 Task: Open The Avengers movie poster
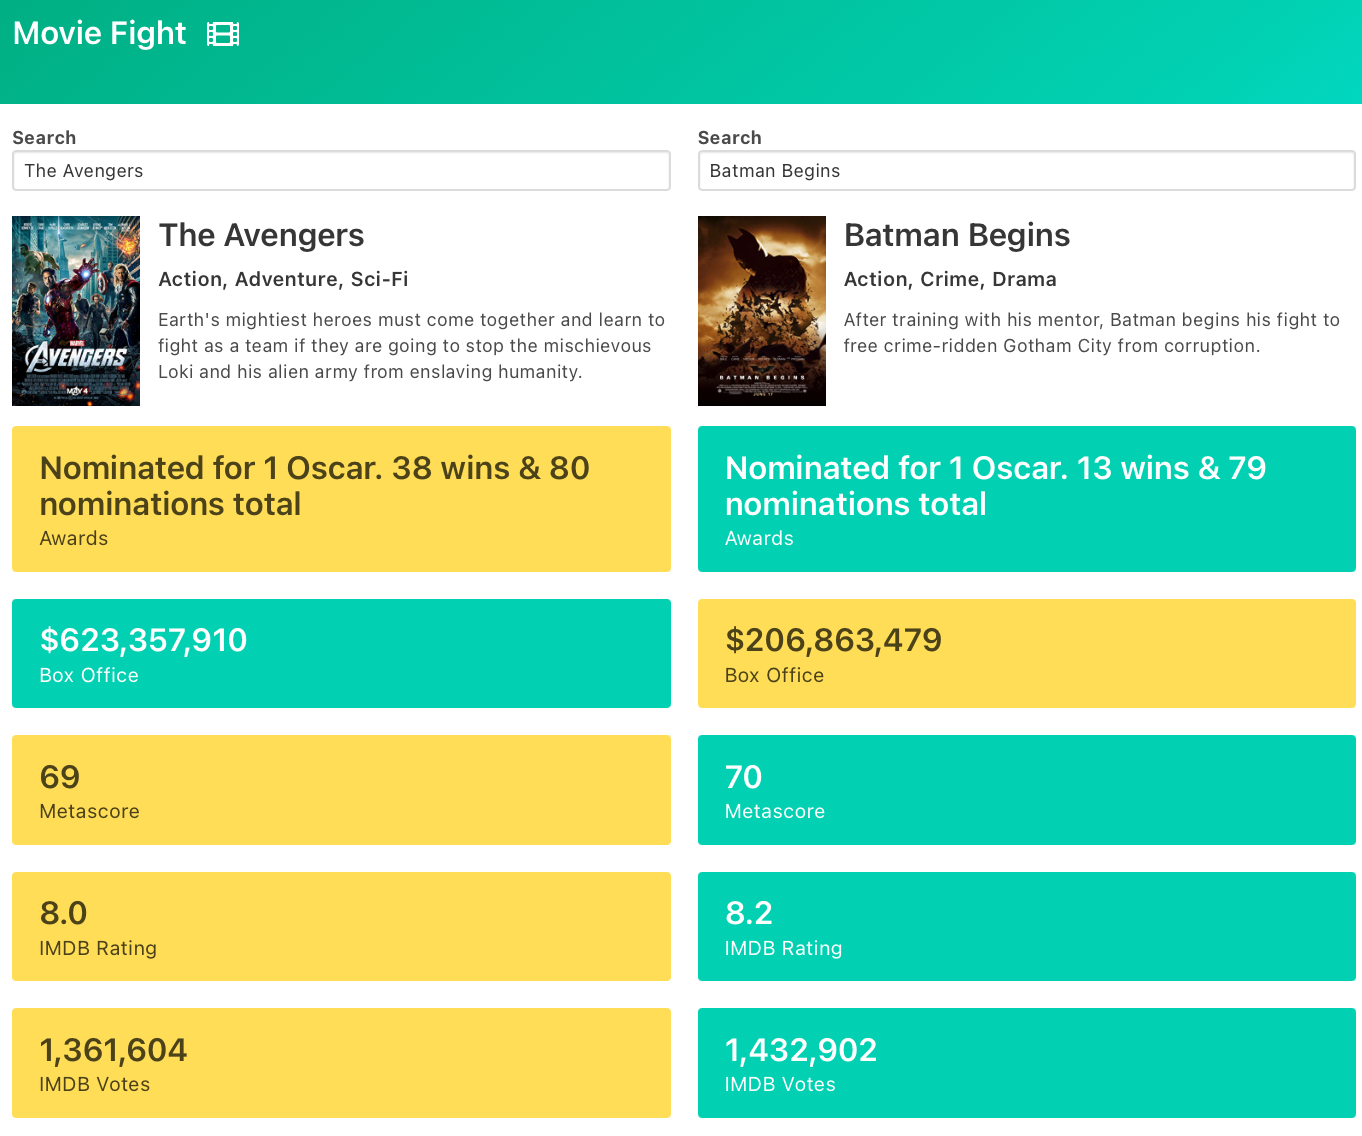point(76,311)
